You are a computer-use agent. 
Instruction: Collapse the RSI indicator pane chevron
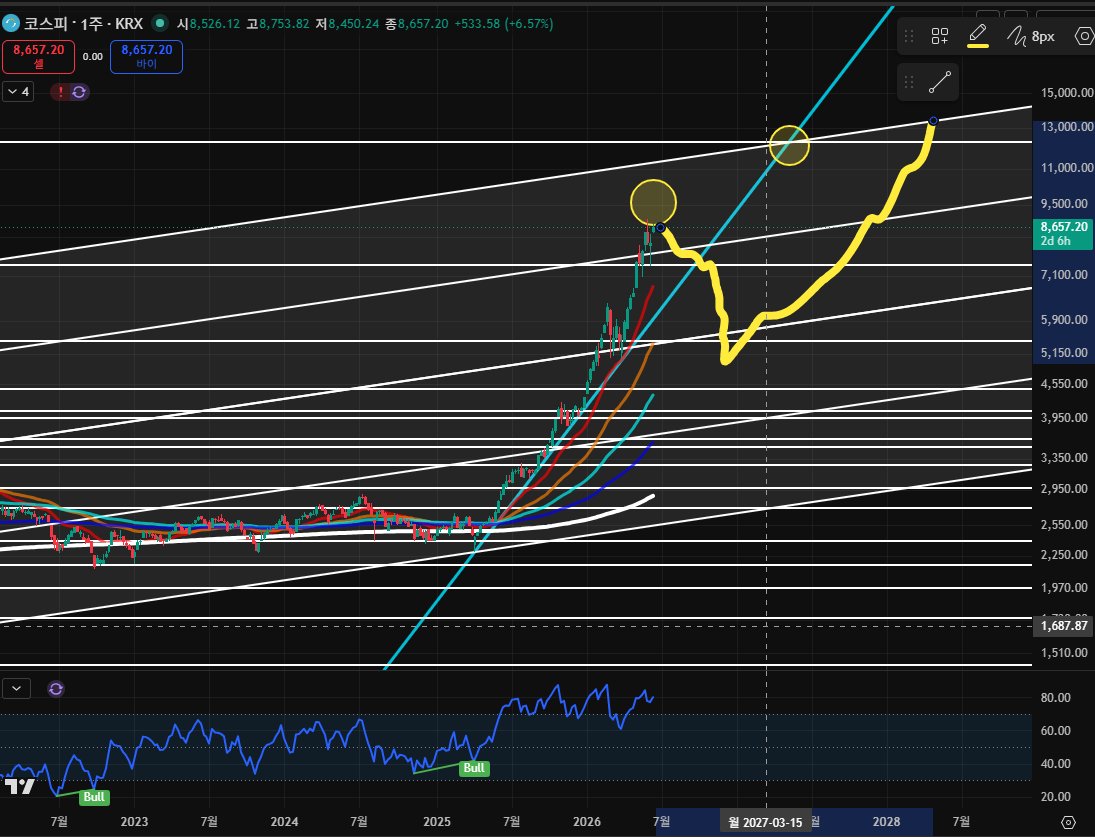click(17, 689)
